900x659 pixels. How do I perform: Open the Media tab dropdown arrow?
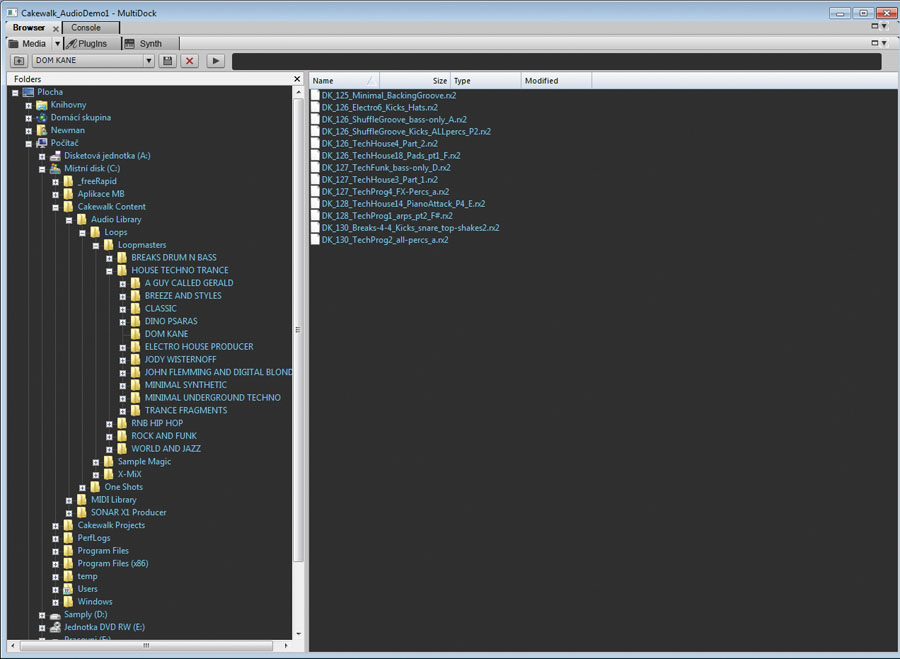point(57,44)
